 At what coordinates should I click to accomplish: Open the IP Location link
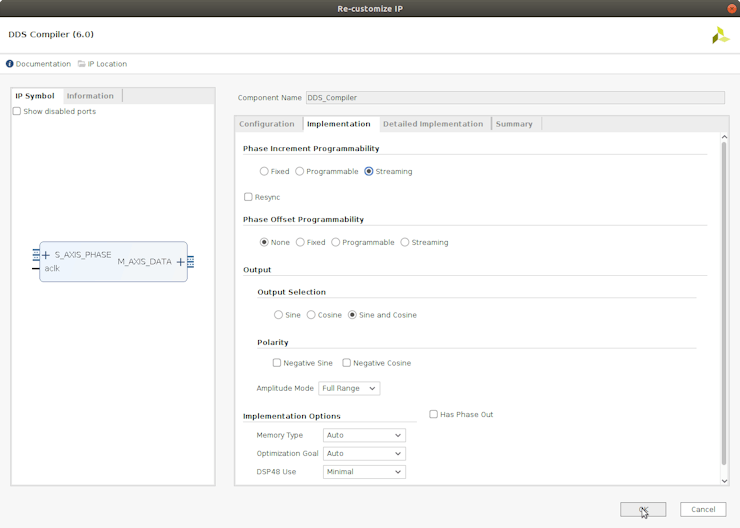[x=107, y=64]
